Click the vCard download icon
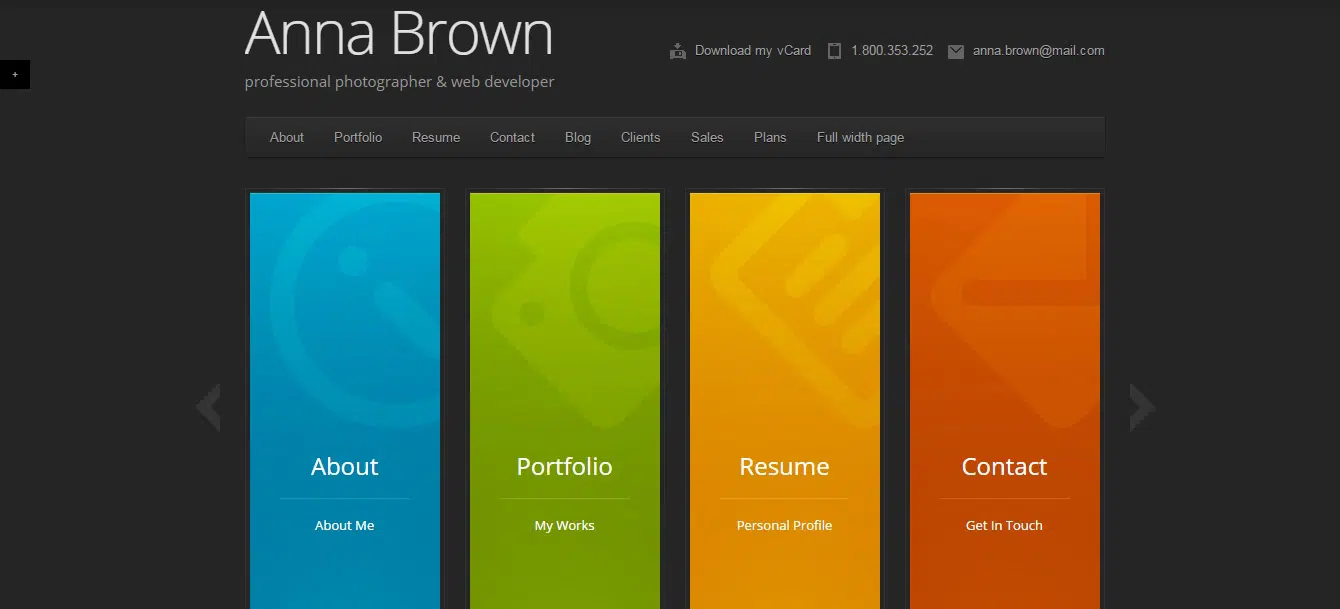This screenshot has width=1340, height=609. 678,51
